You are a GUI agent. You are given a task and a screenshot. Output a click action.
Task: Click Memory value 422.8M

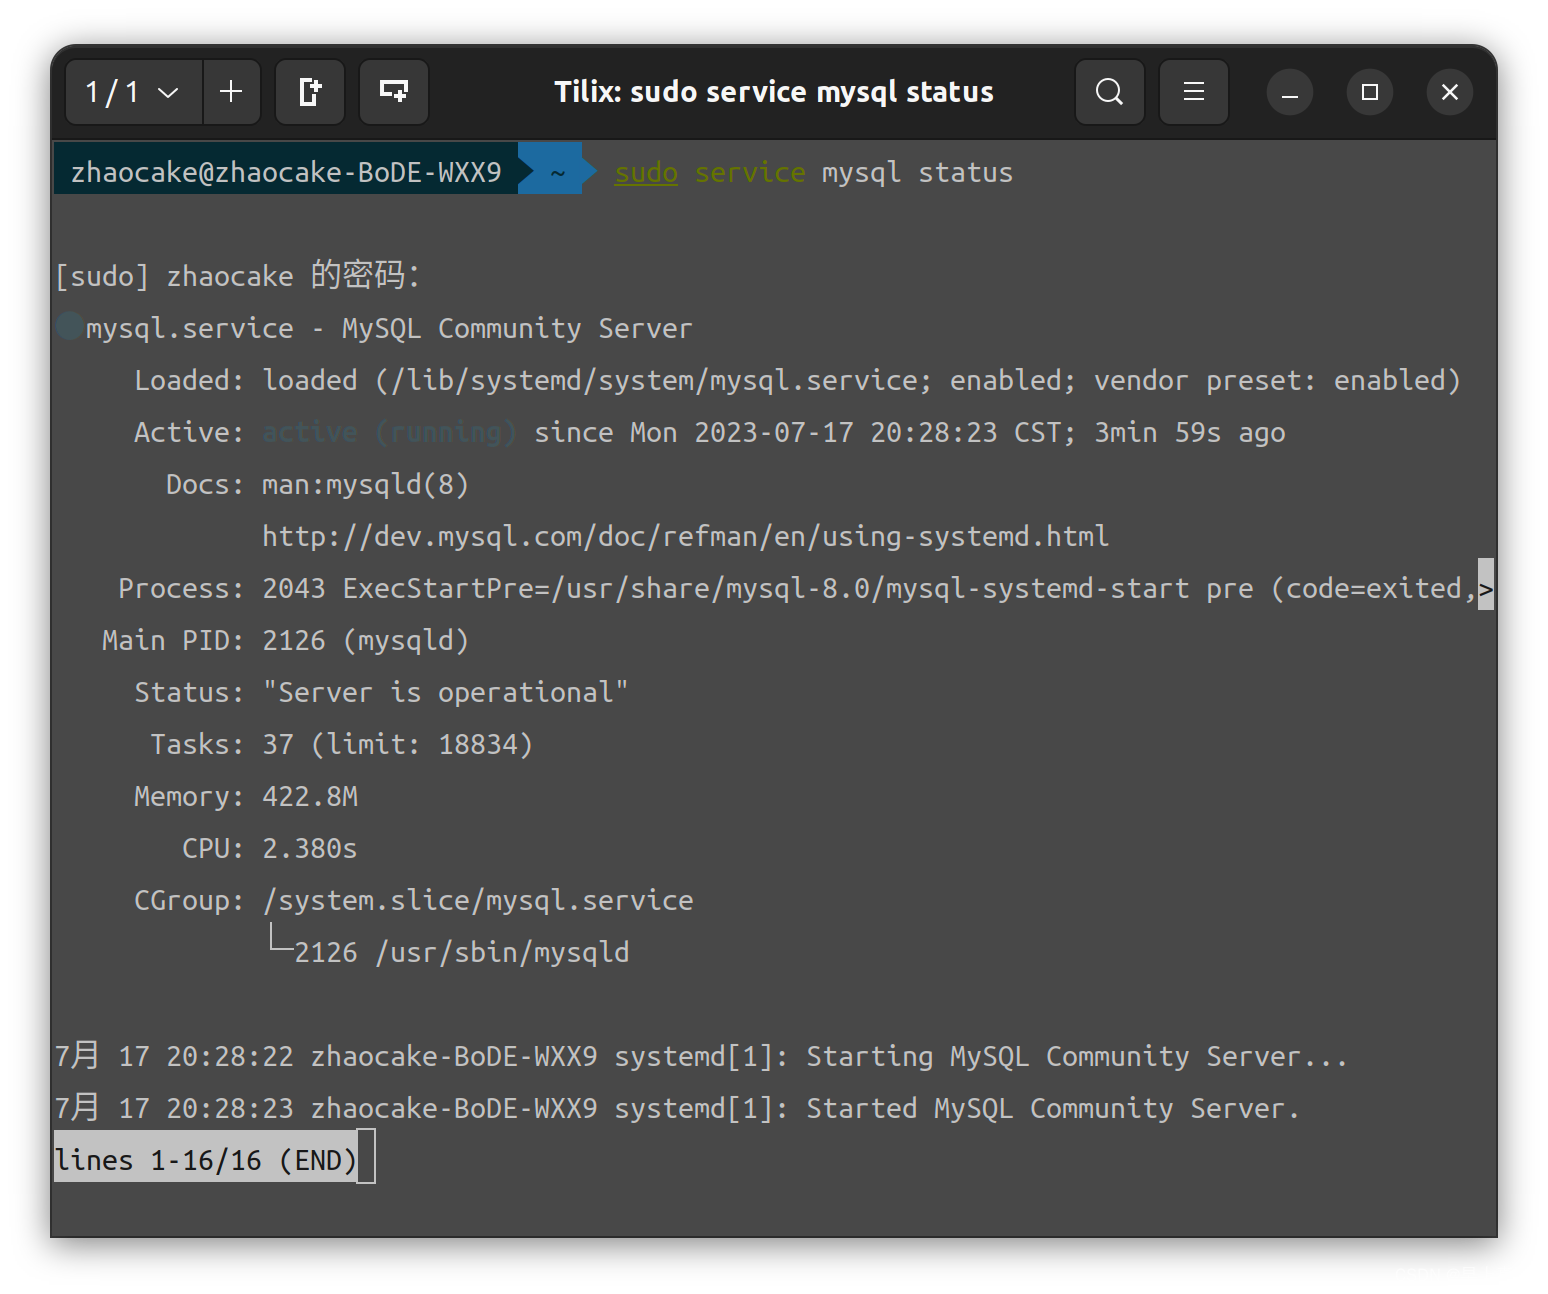point(310,796)
